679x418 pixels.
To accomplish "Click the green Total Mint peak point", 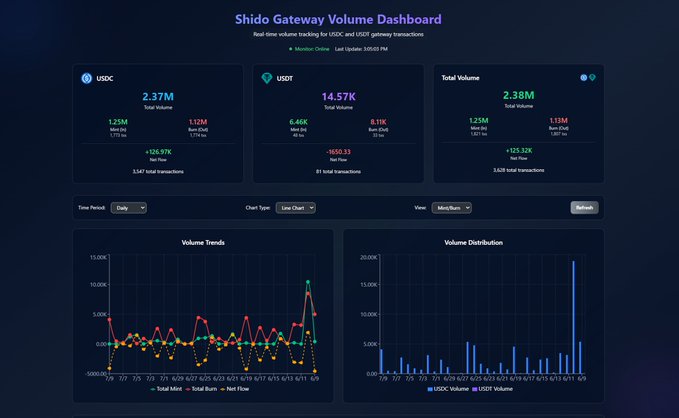I will (x=308, y=282).
